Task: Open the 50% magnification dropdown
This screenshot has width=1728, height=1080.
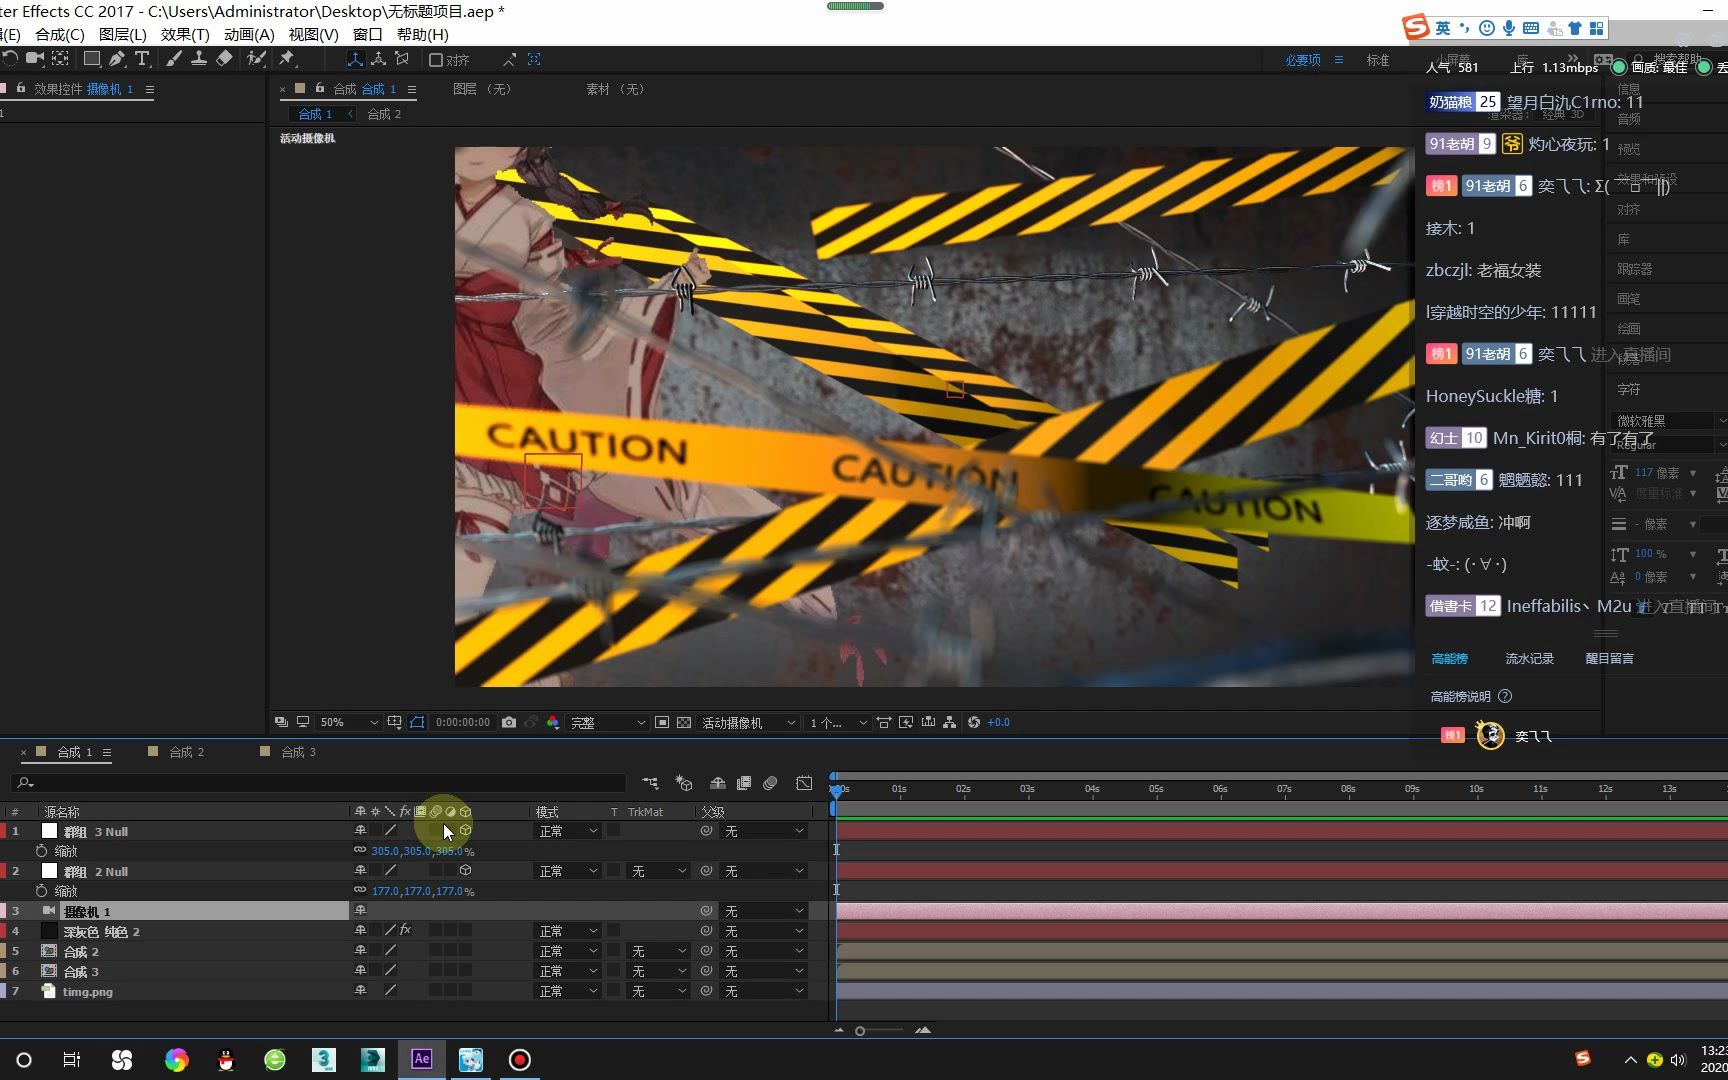Action: (348, 722)
